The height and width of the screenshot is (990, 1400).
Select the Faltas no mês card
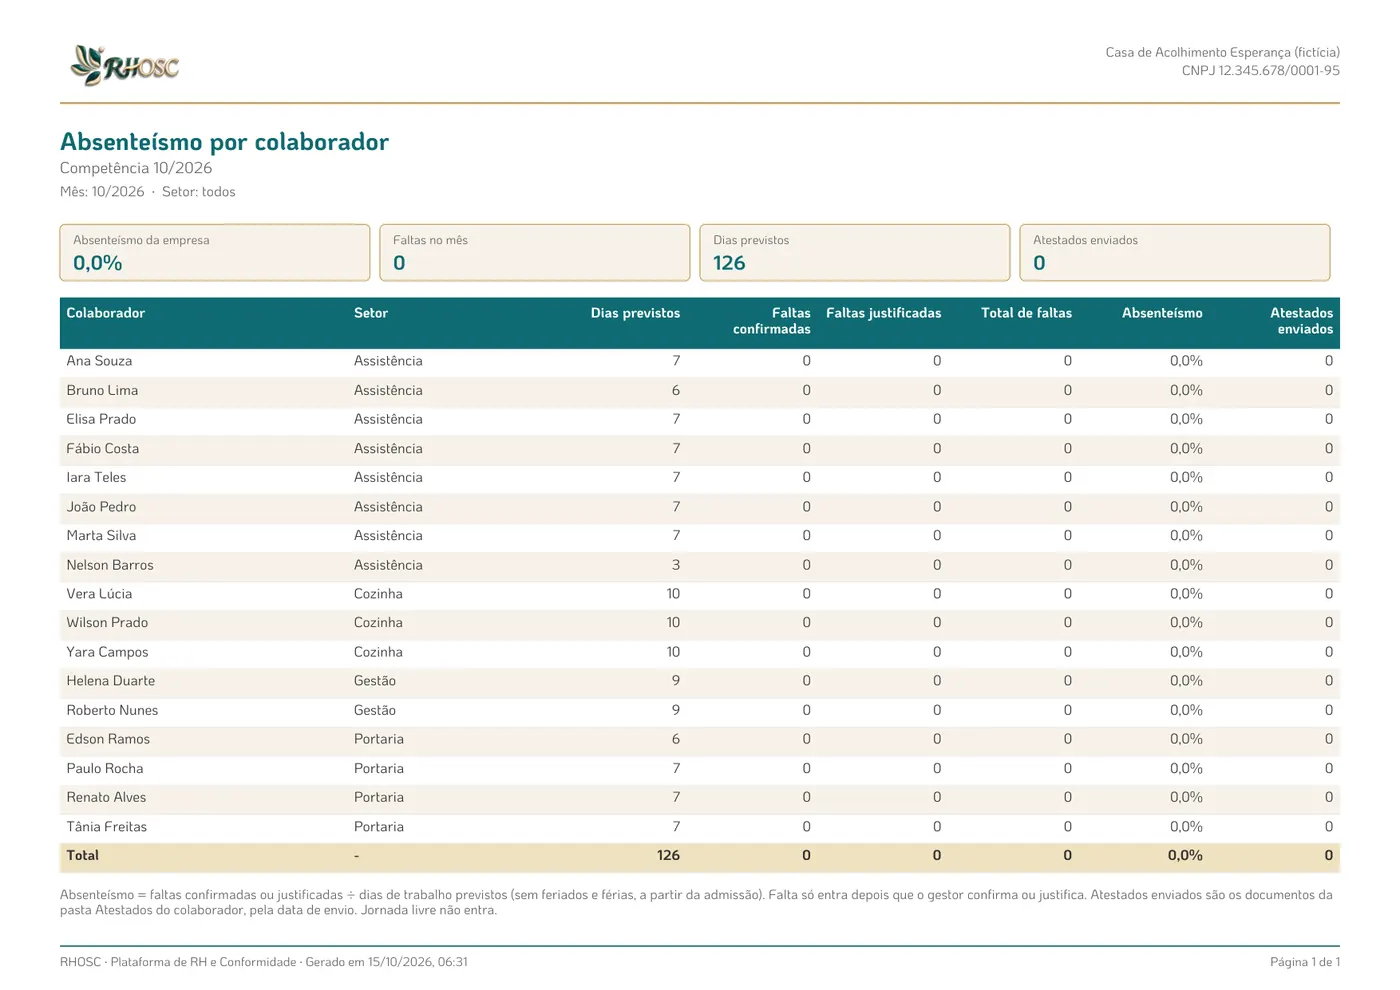pyautogui.click(x=535, y=252)
